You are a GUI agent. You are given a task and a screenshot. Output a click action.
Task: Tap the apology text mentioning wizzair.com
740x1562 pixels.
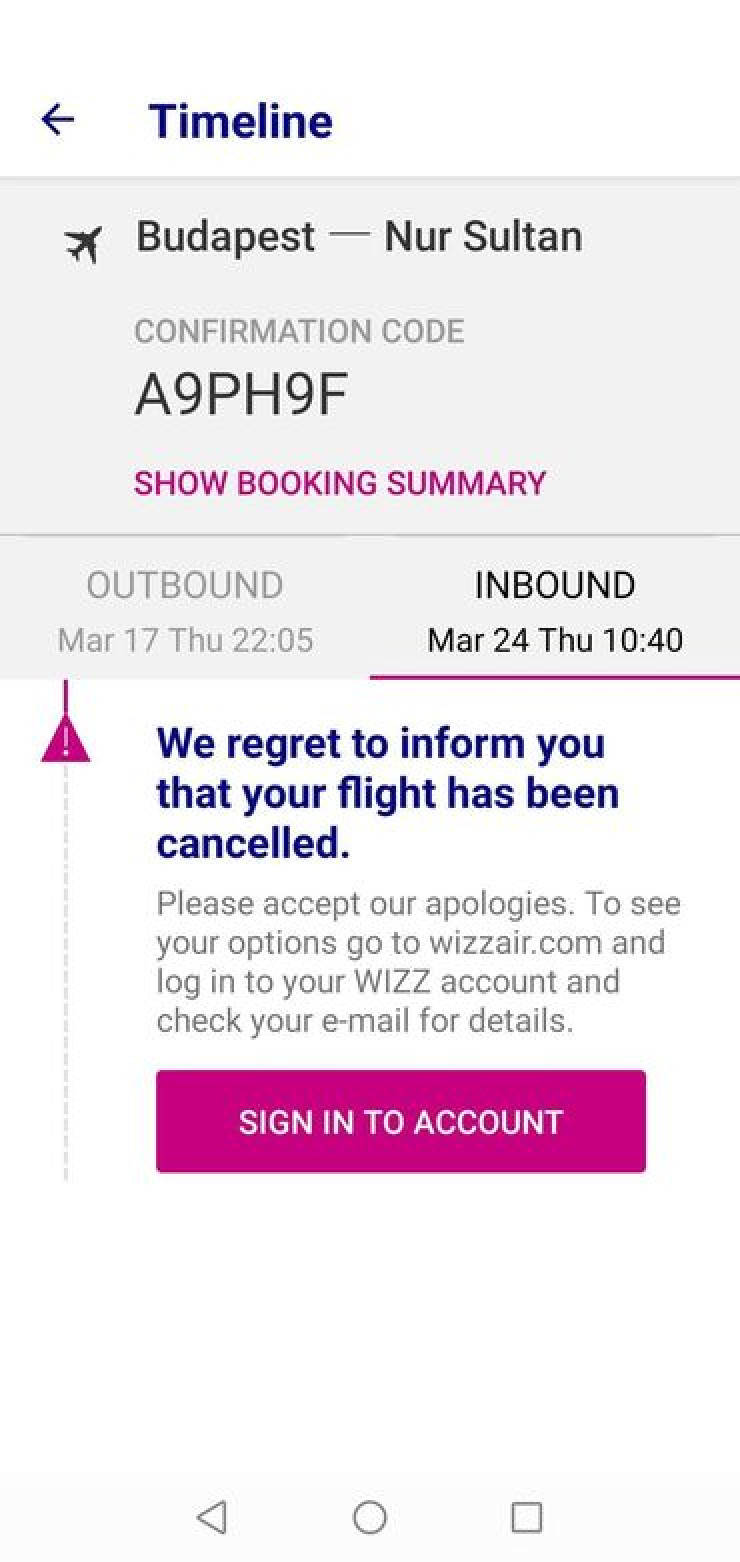418,962
